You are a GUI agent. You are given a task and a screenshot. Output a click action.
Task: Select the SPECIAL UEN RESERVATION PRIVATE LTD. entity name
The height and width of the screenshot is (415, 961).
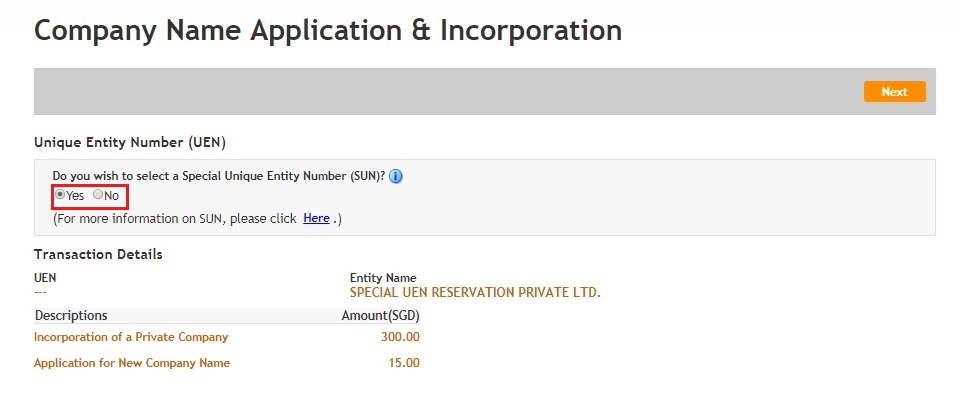pyautogui.click(x=475, y=292)
